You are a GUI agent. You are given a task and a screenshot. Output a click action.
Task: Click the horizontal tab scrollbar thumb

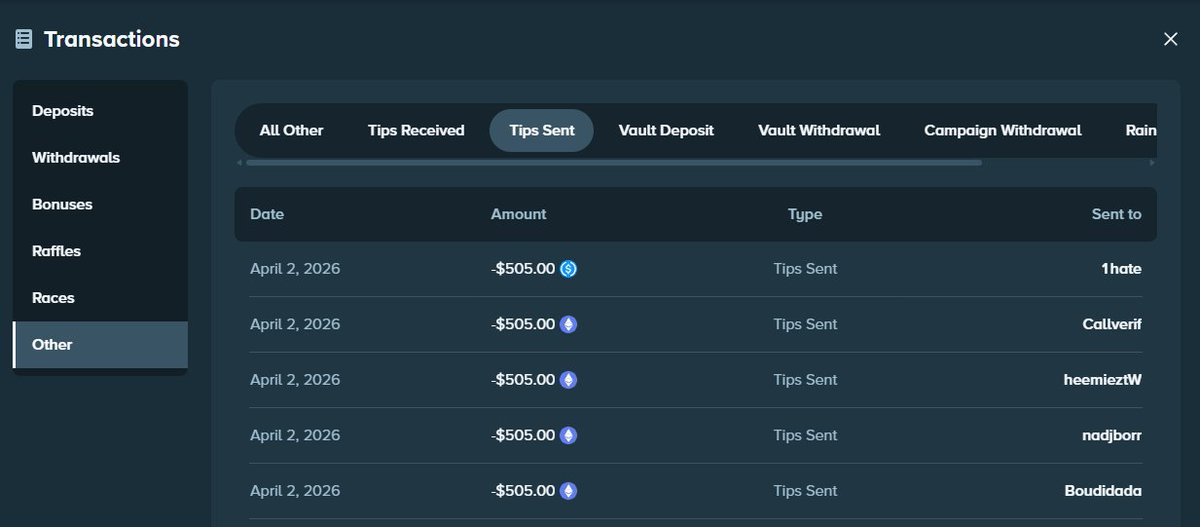tap(614, 162)
